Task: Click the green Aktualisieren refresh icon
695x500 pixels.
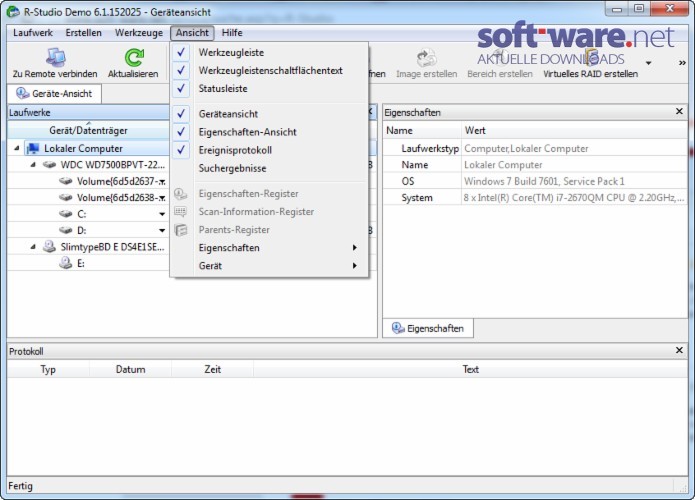Action: 133,58
